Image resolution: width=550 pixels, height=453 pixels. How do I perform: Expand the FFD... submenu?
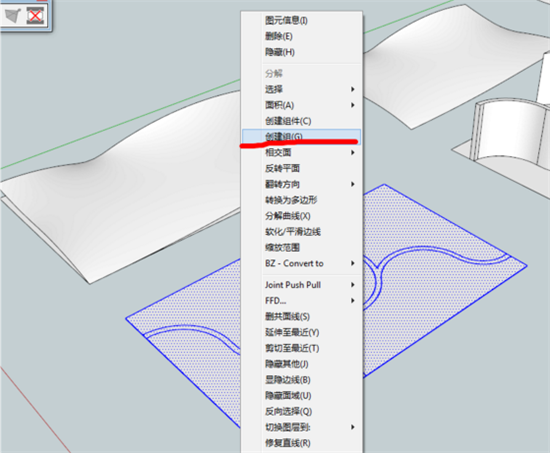pos(301,301)
